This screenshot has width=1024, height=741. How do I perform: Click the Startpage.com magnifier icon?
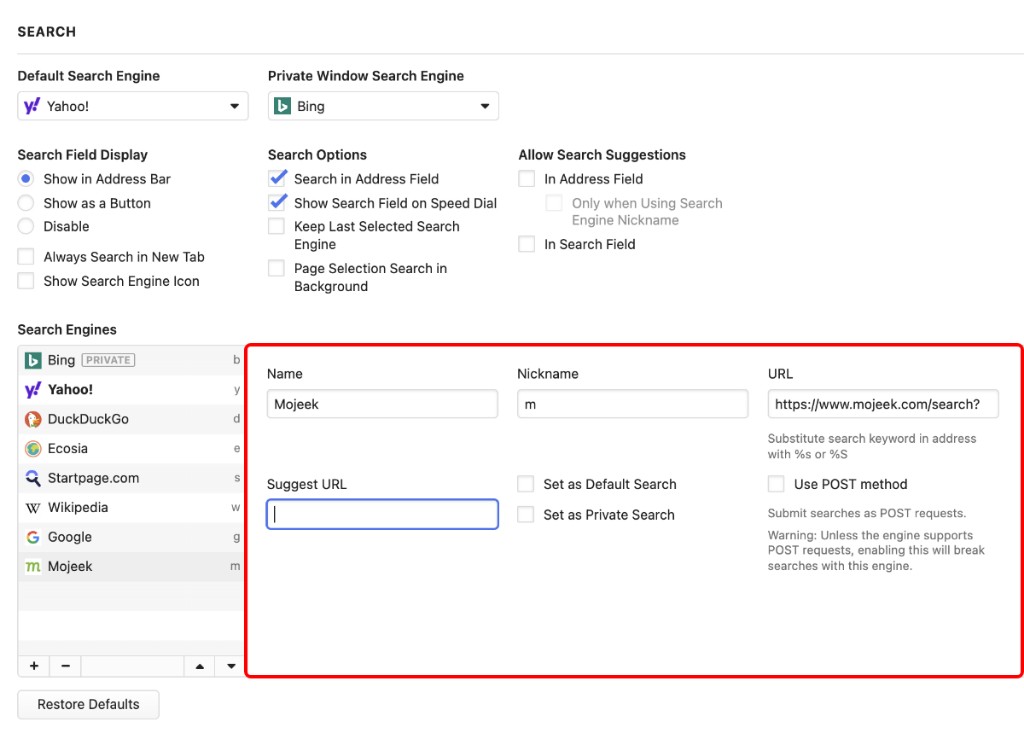click(33, 478)
